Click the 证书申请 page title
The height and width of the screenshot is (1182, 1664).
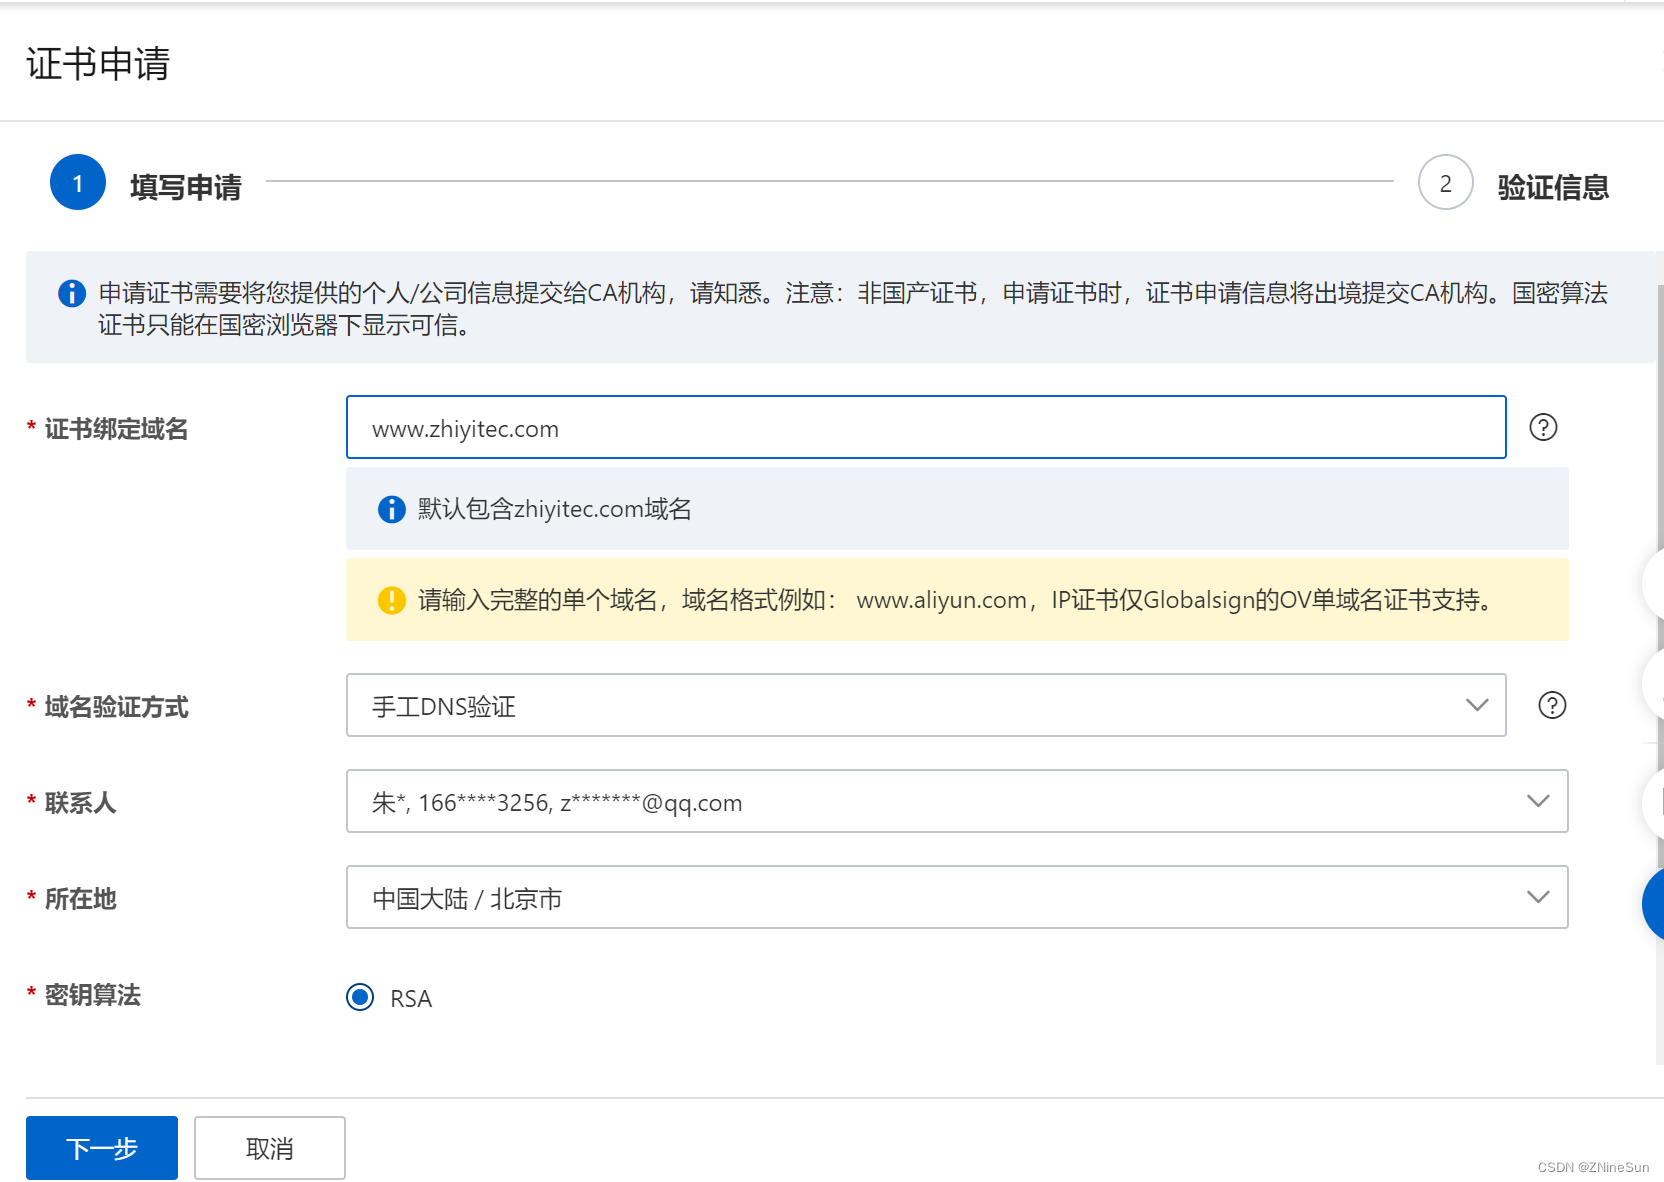click(98, 64)
